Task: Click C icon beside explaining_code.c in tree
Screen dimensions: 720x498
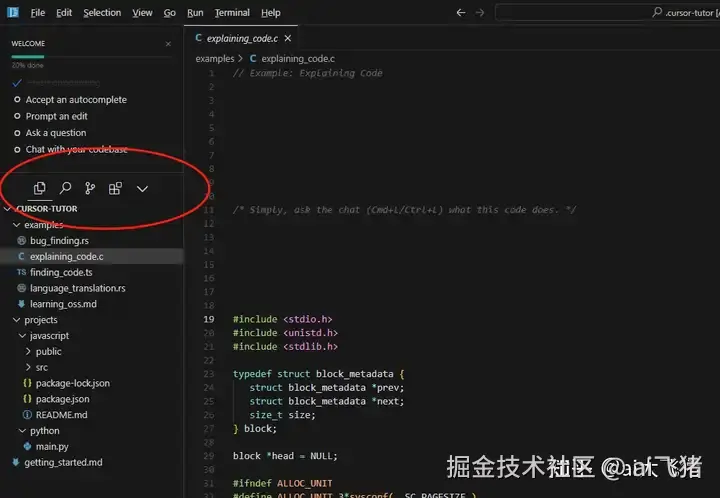Action: 21,256
